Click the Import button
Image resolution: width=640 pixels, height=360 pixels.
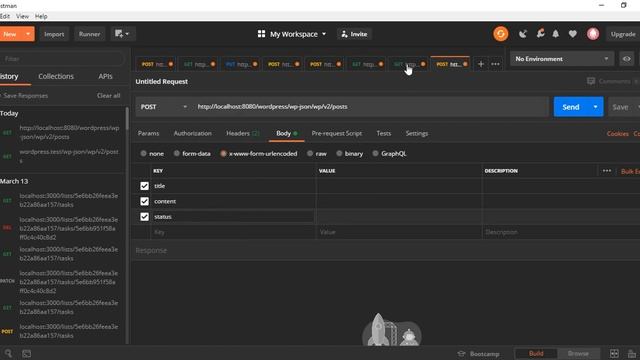click(54, 34)
